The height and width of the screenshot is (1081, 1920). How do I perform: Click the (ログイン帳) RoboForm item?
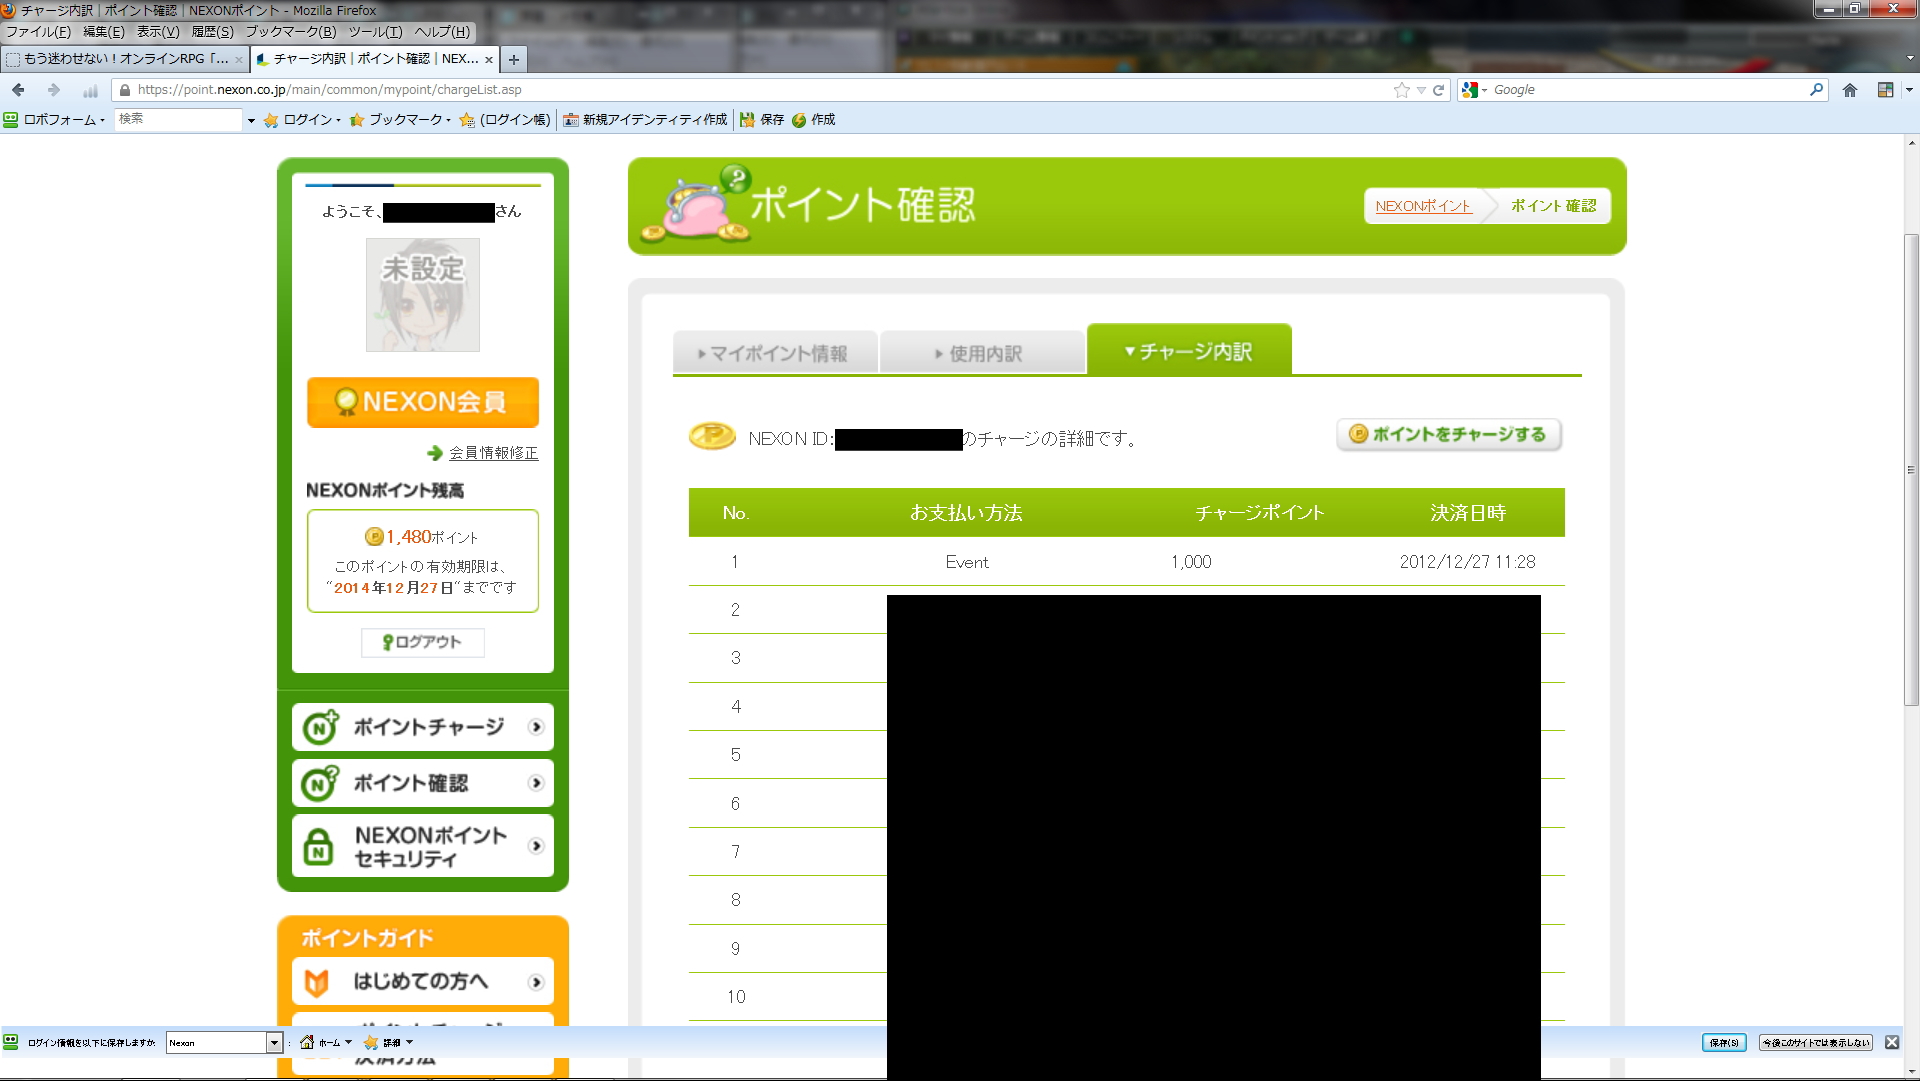click(x=505, y=119)
